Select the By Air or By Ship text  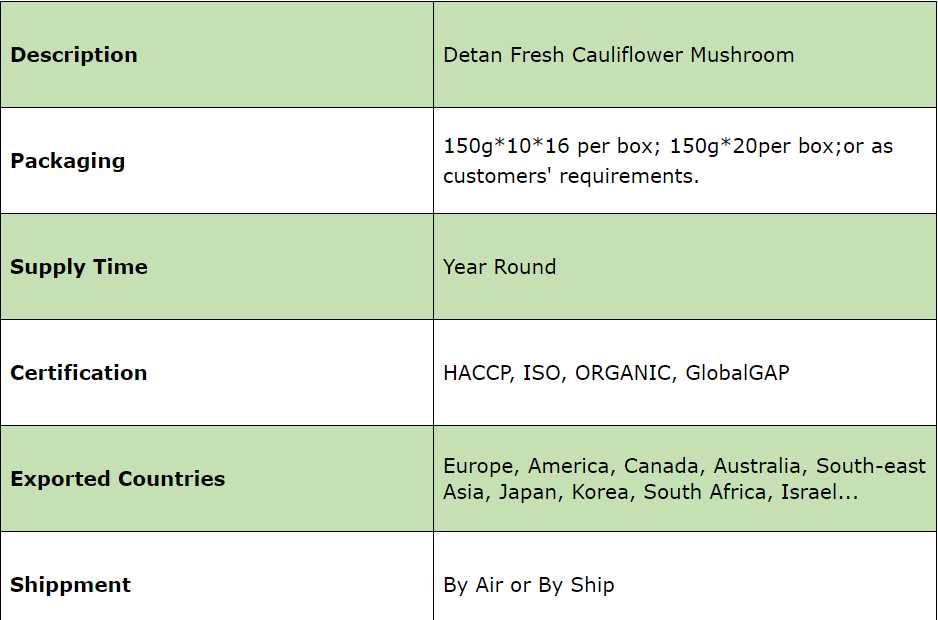point(528,585)
